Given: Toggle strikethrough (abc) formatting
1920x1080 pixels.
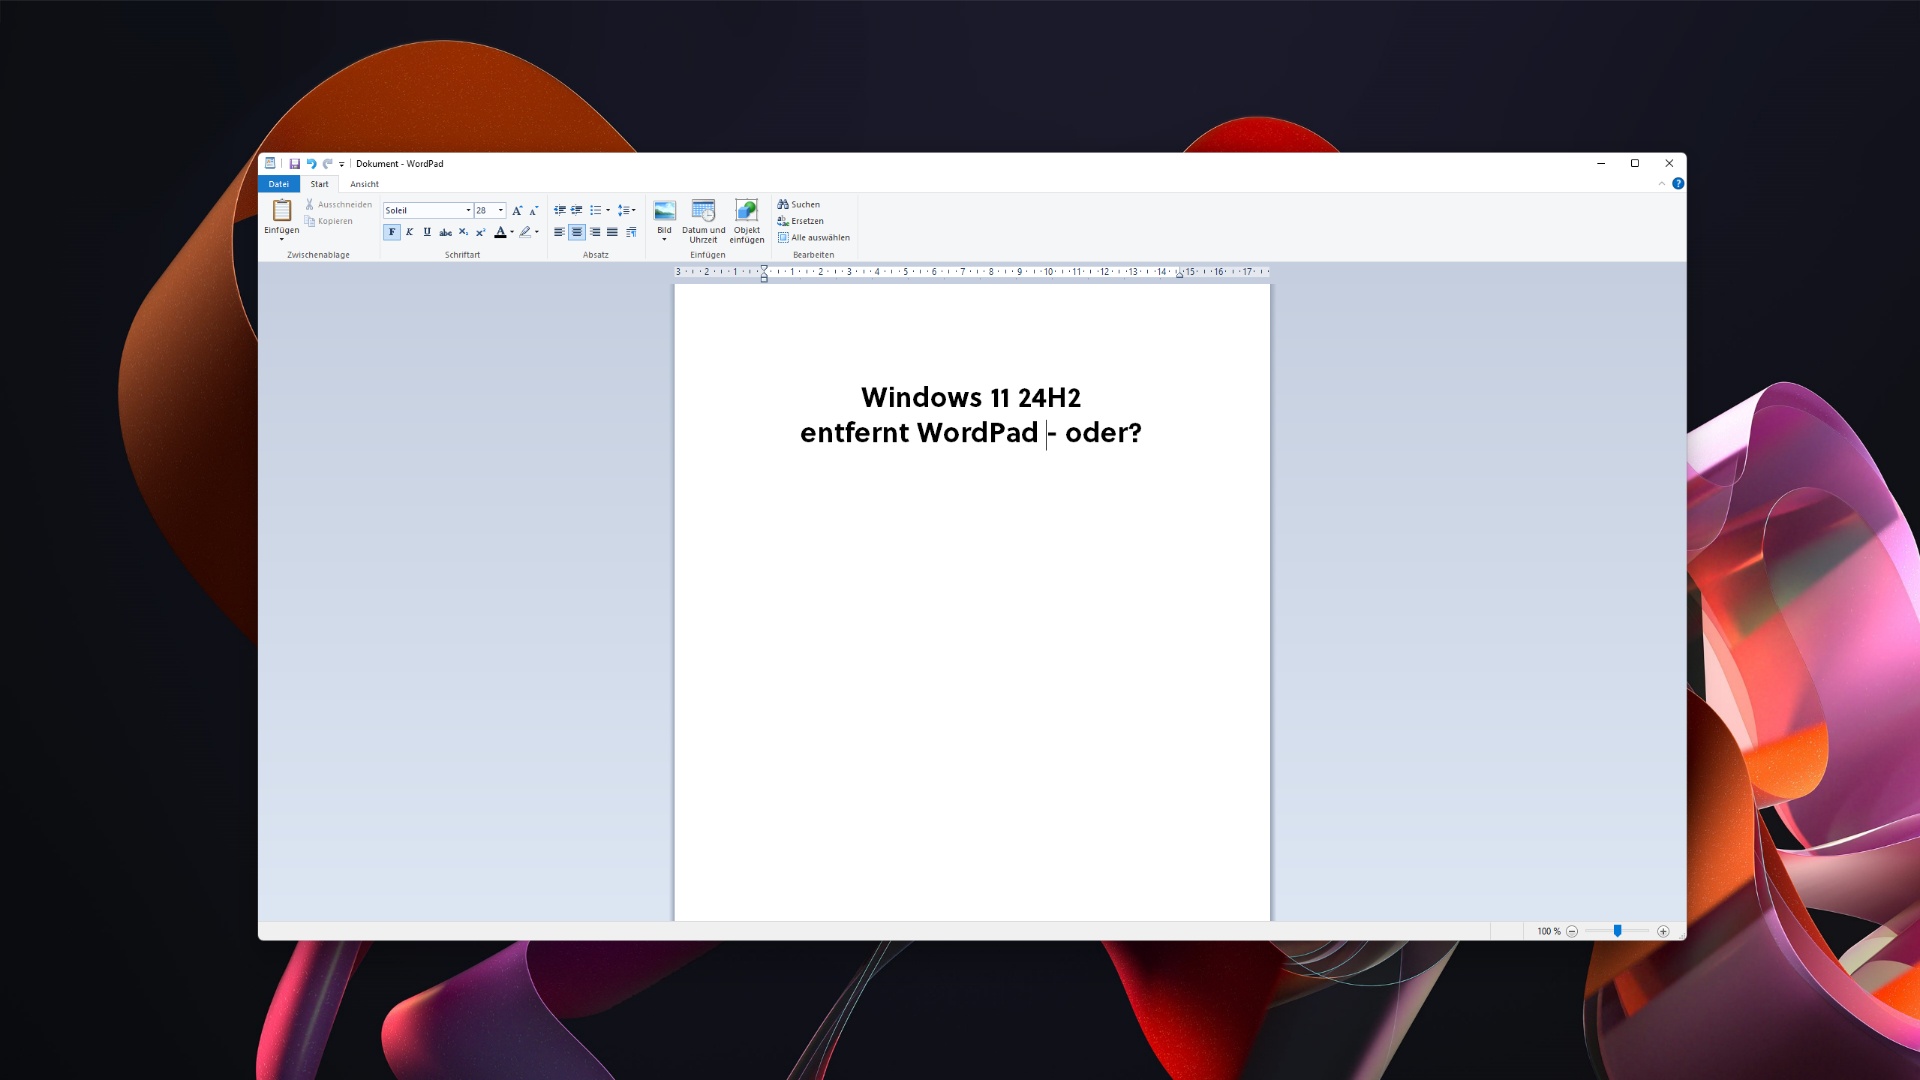Looking at the screenshot, I should pyautogui.click(x=445, y=232).
